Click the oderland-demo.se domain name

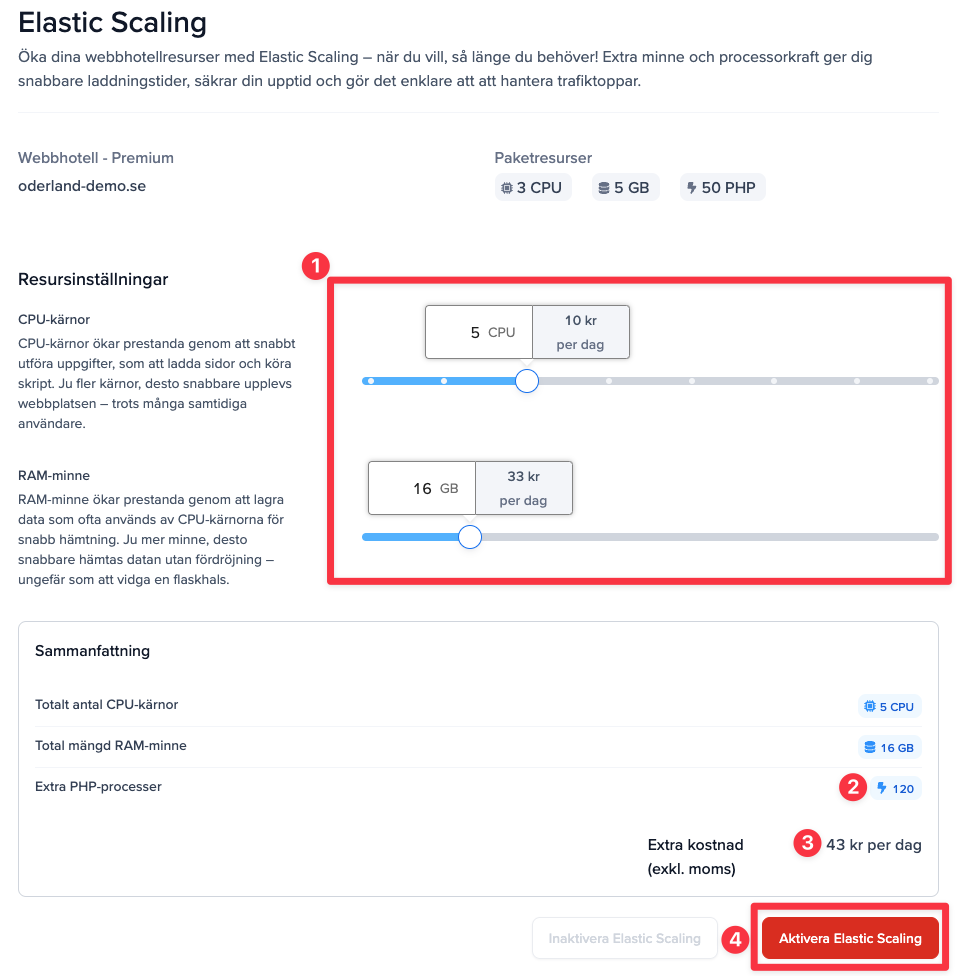click(82, 185)
